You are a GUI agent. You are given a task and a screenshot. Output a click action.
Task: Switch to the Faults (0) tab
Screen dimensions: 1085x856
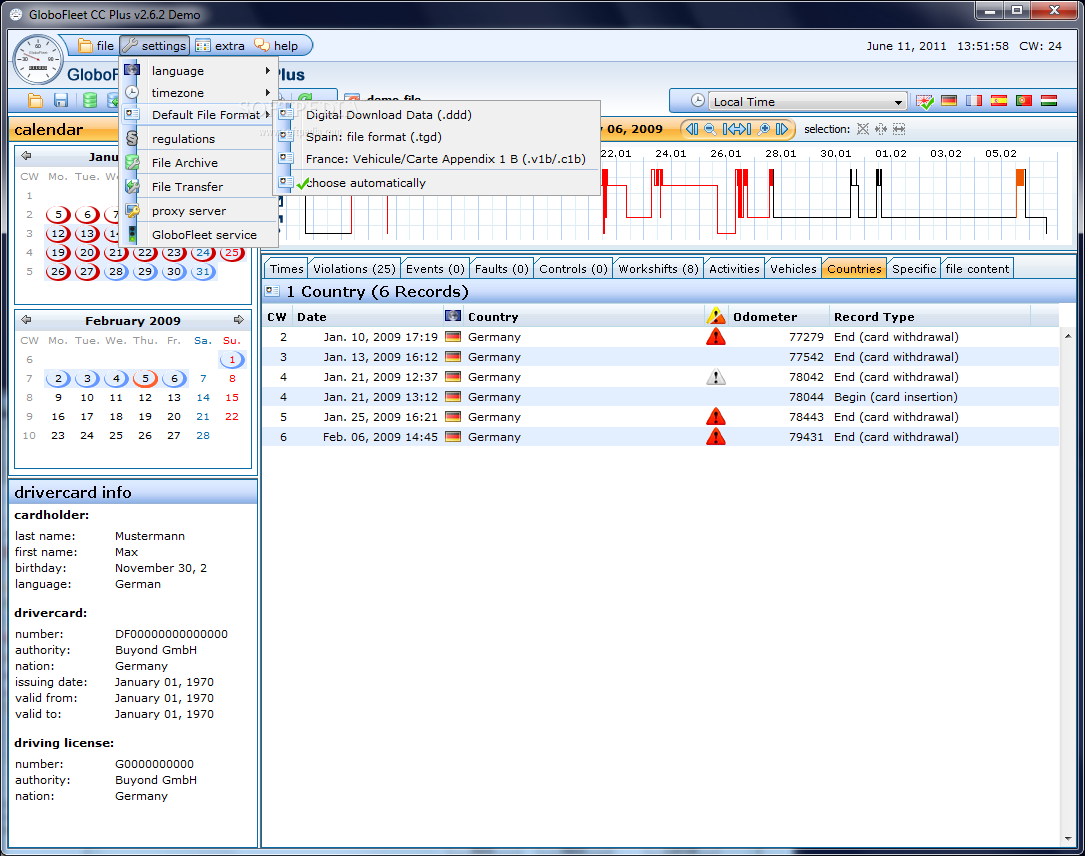coord(502,268)
